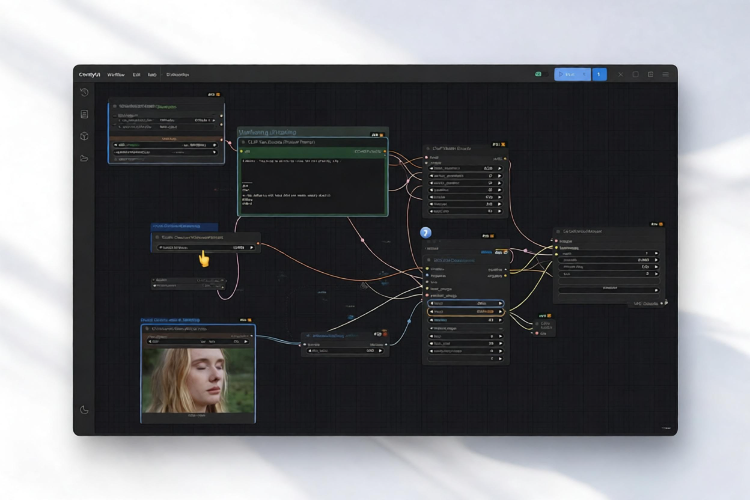Open the folder icon in the left sidebar
The width and height of the screenshot is (750, 500).
click(85, 158)
